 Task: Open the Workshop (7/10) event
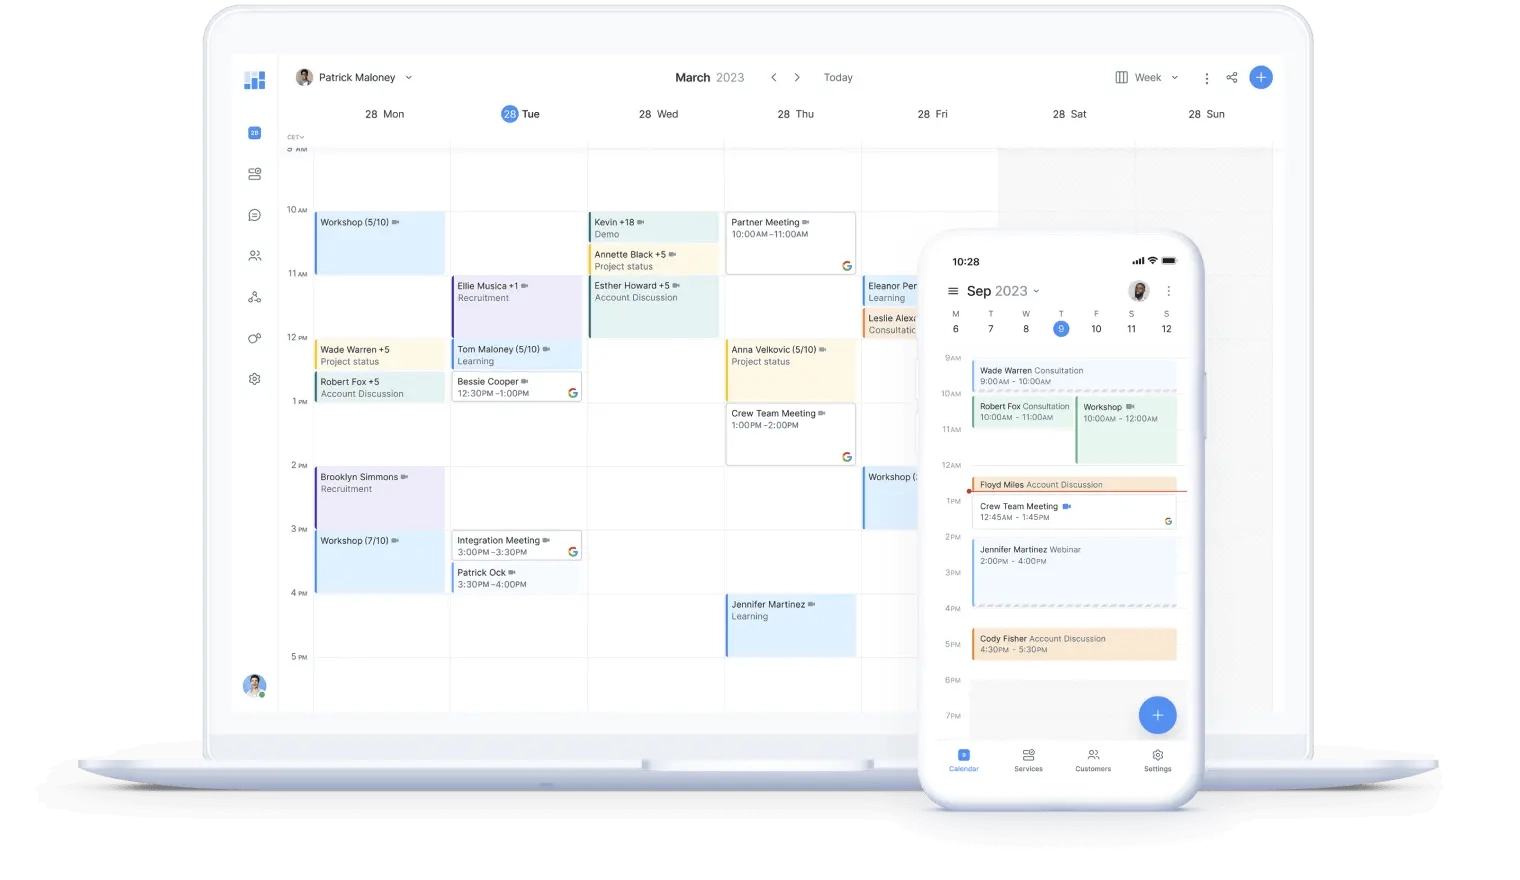point(380,562)
